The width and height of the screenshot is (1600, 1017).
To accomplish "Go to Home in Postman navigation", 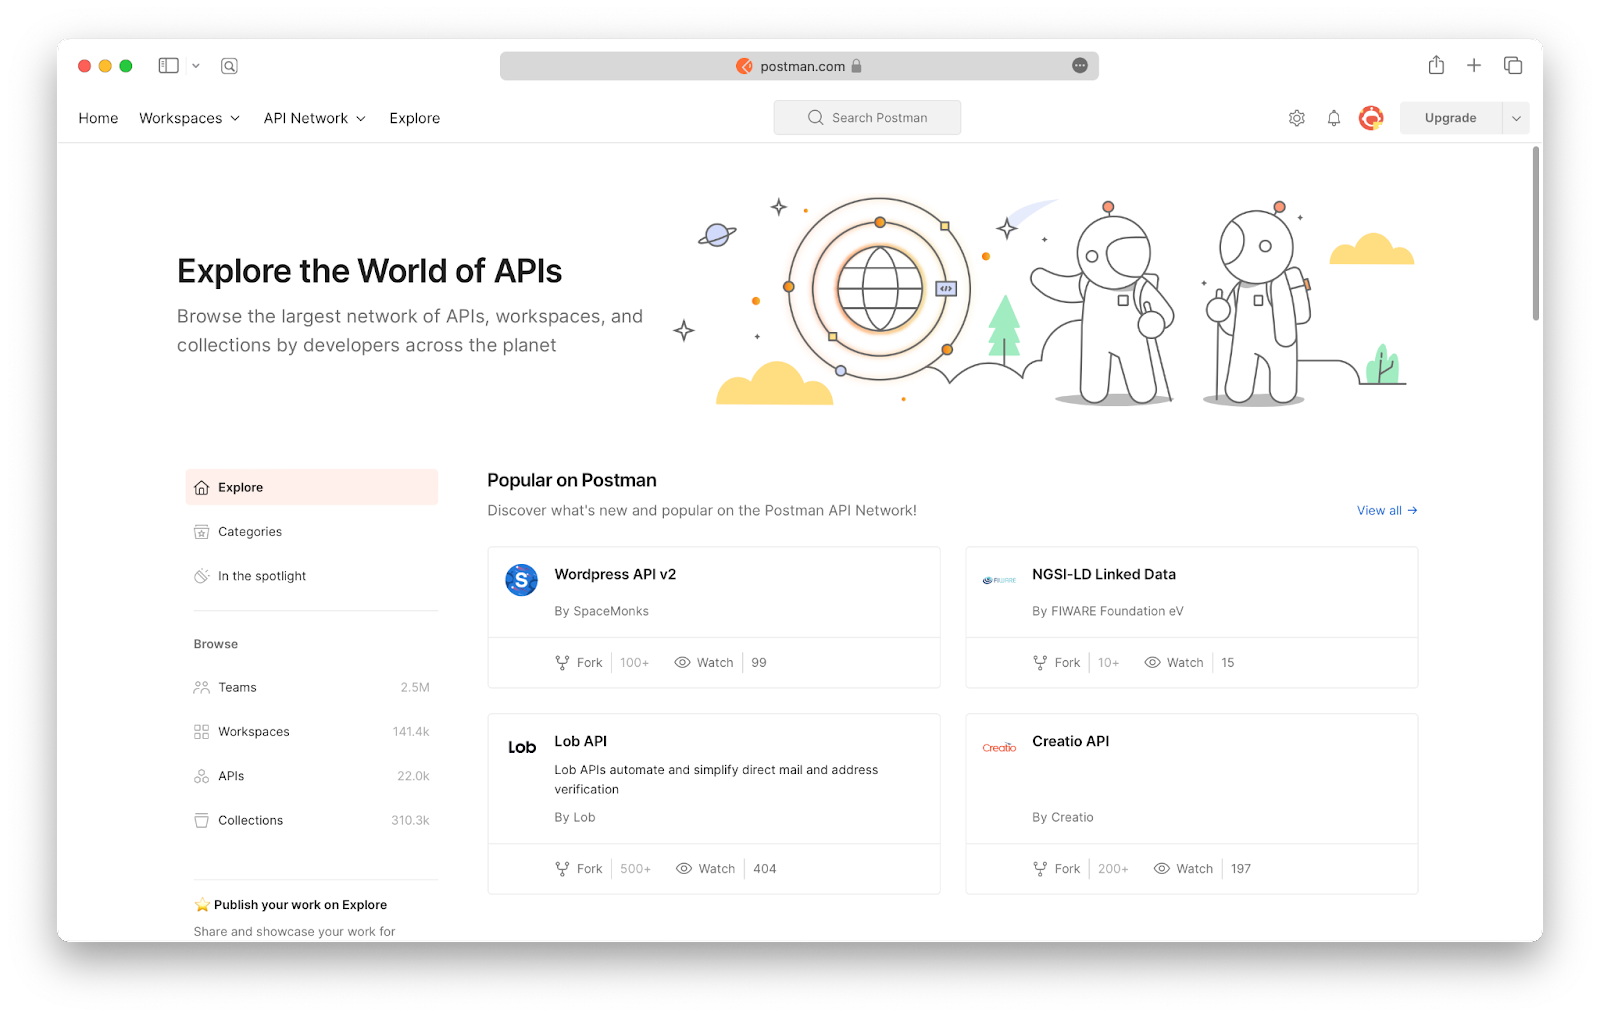I will click(98, 118).
